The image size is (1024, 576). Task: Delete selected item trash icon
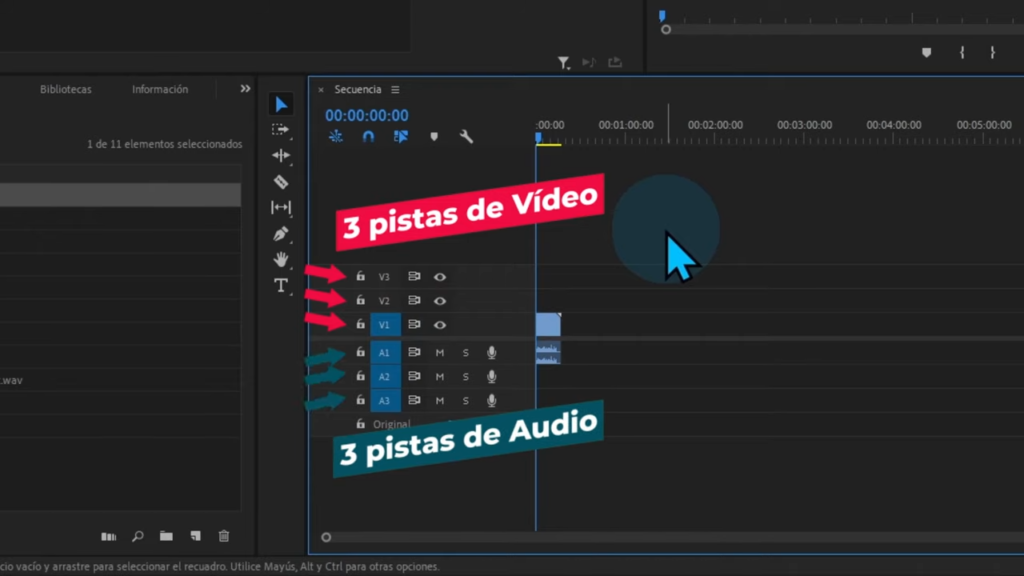click(224, 536)
